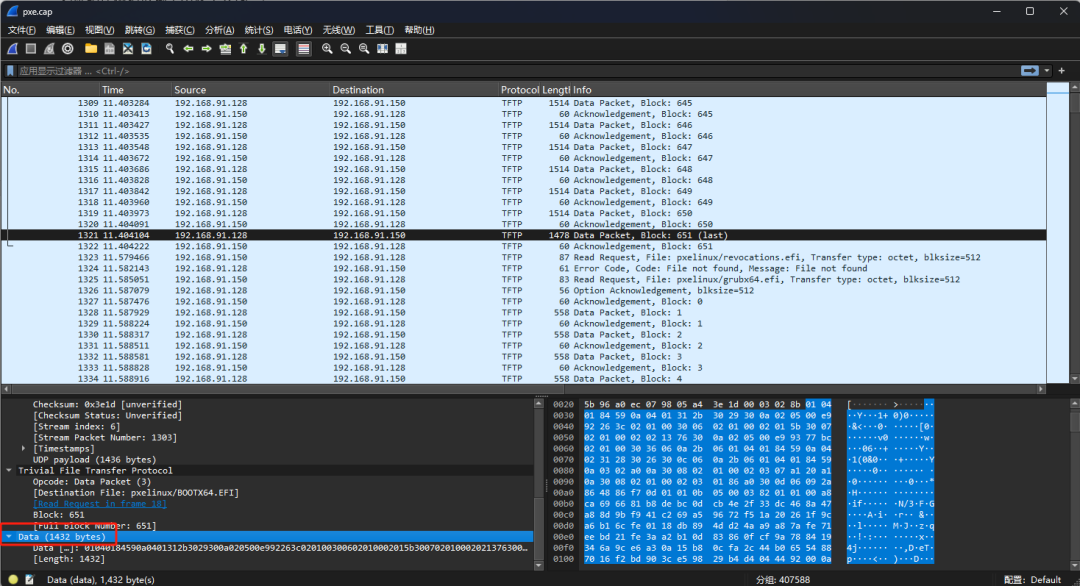
Task: Click the stop capture square icon
Action: [x=31, y=48]
